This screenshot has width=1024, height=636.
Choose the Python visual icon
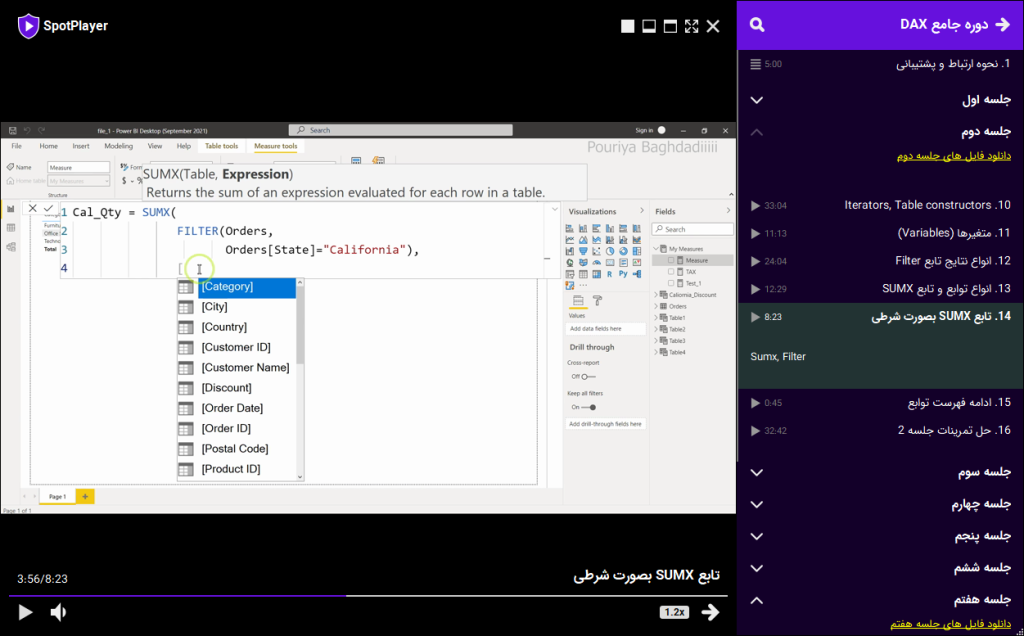point(623,274)
